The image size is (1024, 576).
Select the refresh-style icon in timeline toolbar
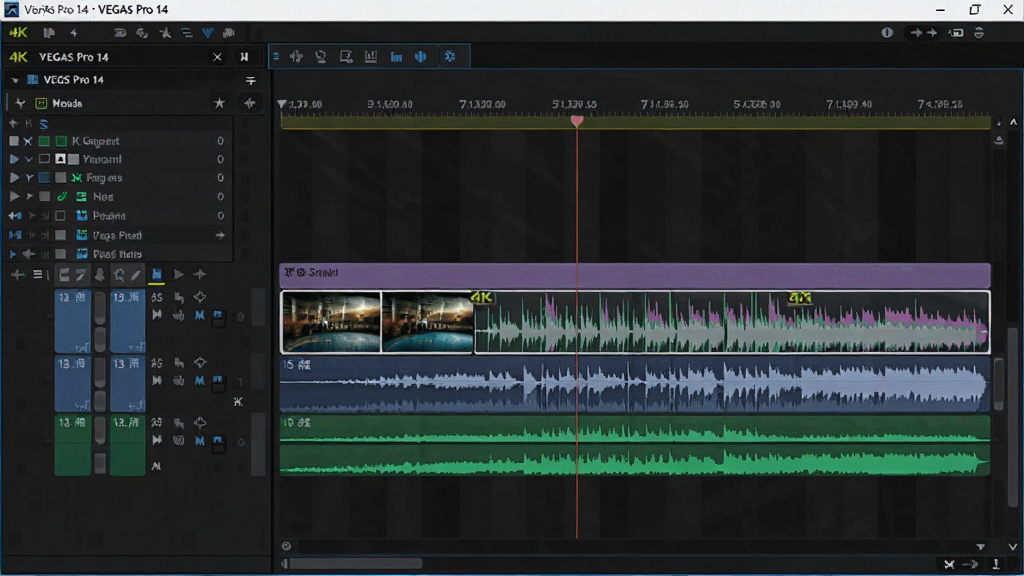pos(321,57)
